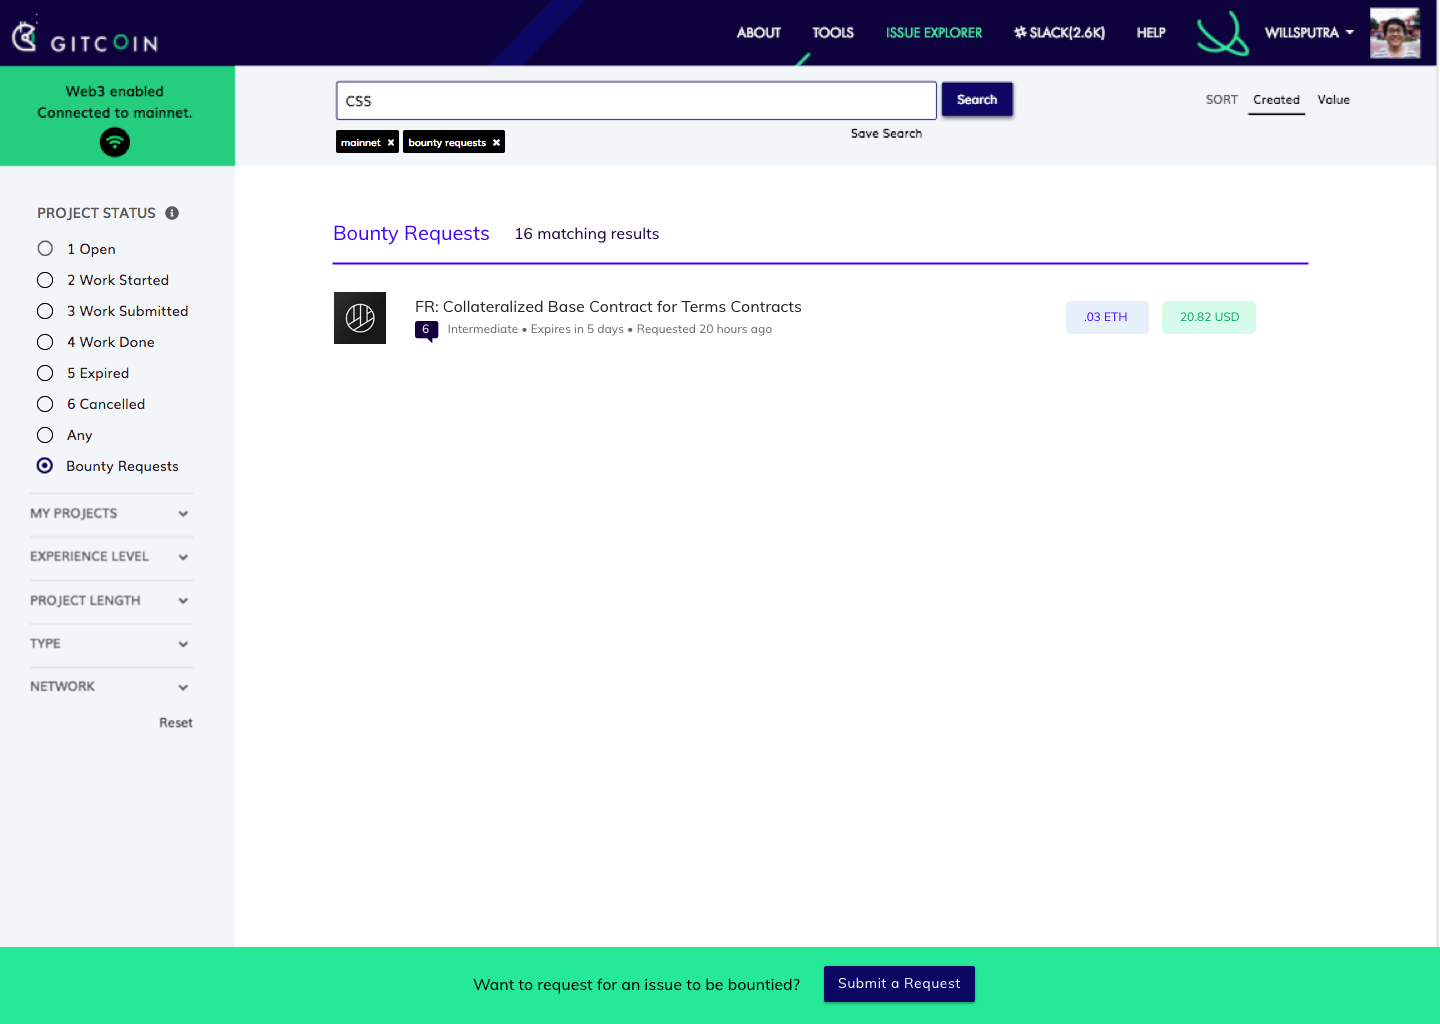Expand the Experience Level section
Screen dimensions: 1440x1024
pos(110,557)
